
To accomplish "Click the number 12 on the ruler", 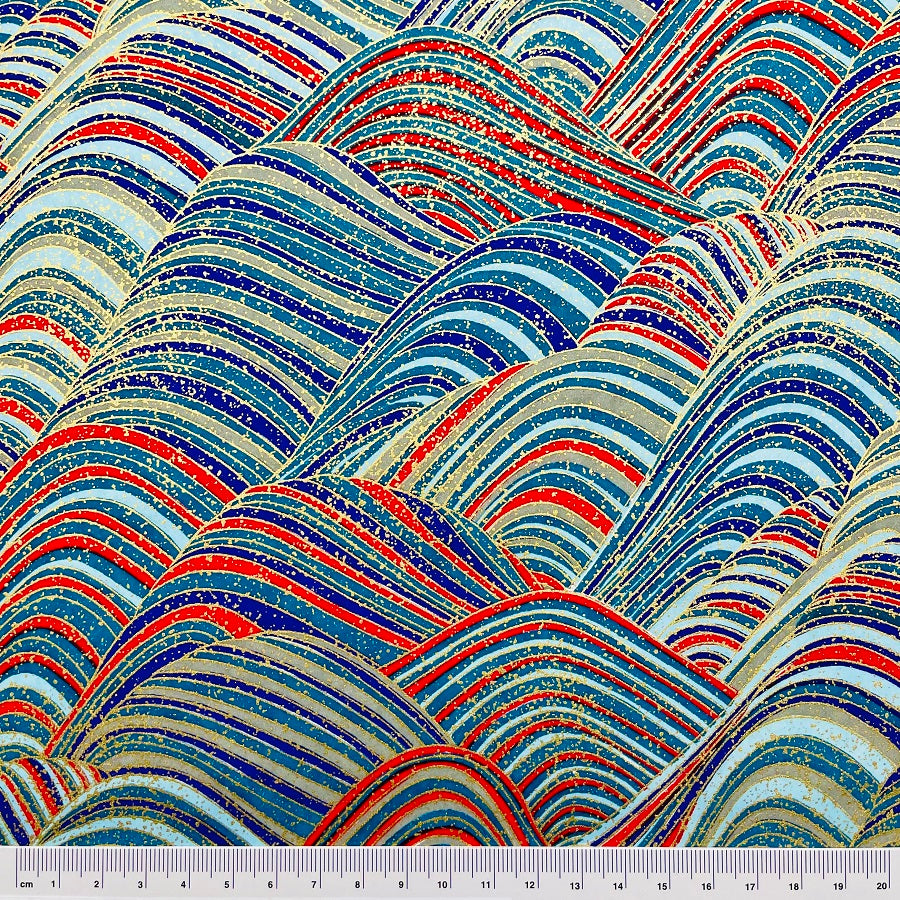I will point(530,884).
